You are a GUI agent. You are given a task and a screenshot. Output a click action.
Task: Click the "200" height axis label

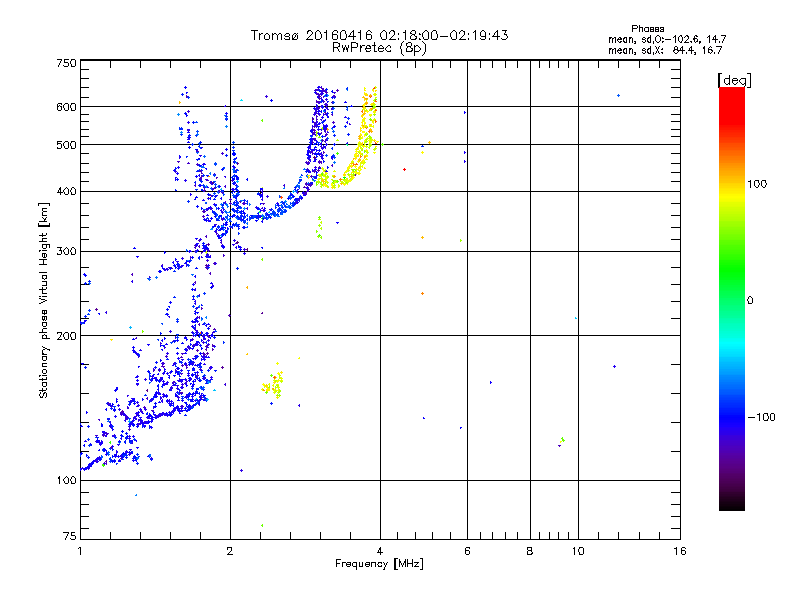(66, 336)
